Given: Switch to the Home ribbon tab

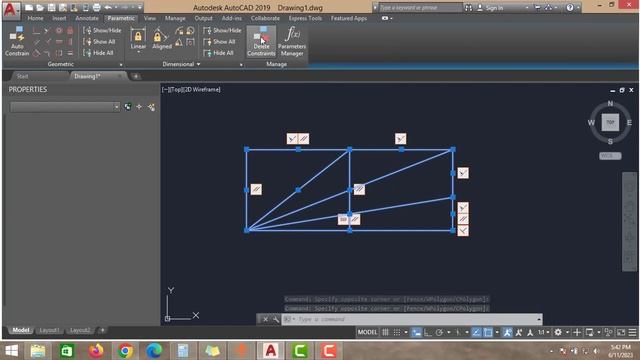Looking at the screenshot, I should 35,18.
